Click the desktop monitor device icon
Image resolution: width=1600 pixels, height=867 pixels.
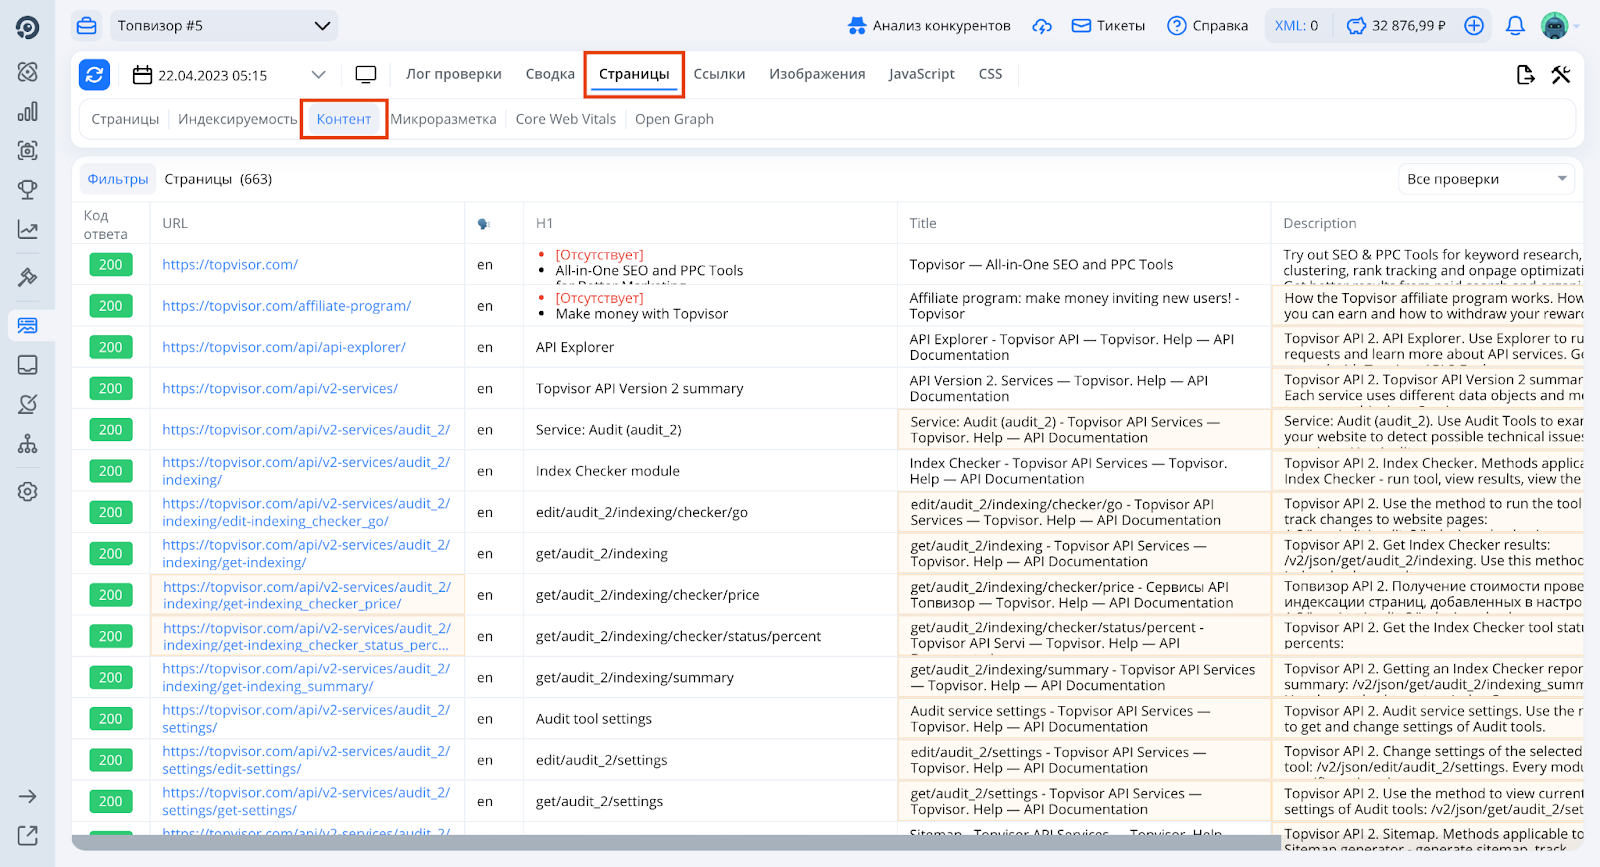coord(366,74)
